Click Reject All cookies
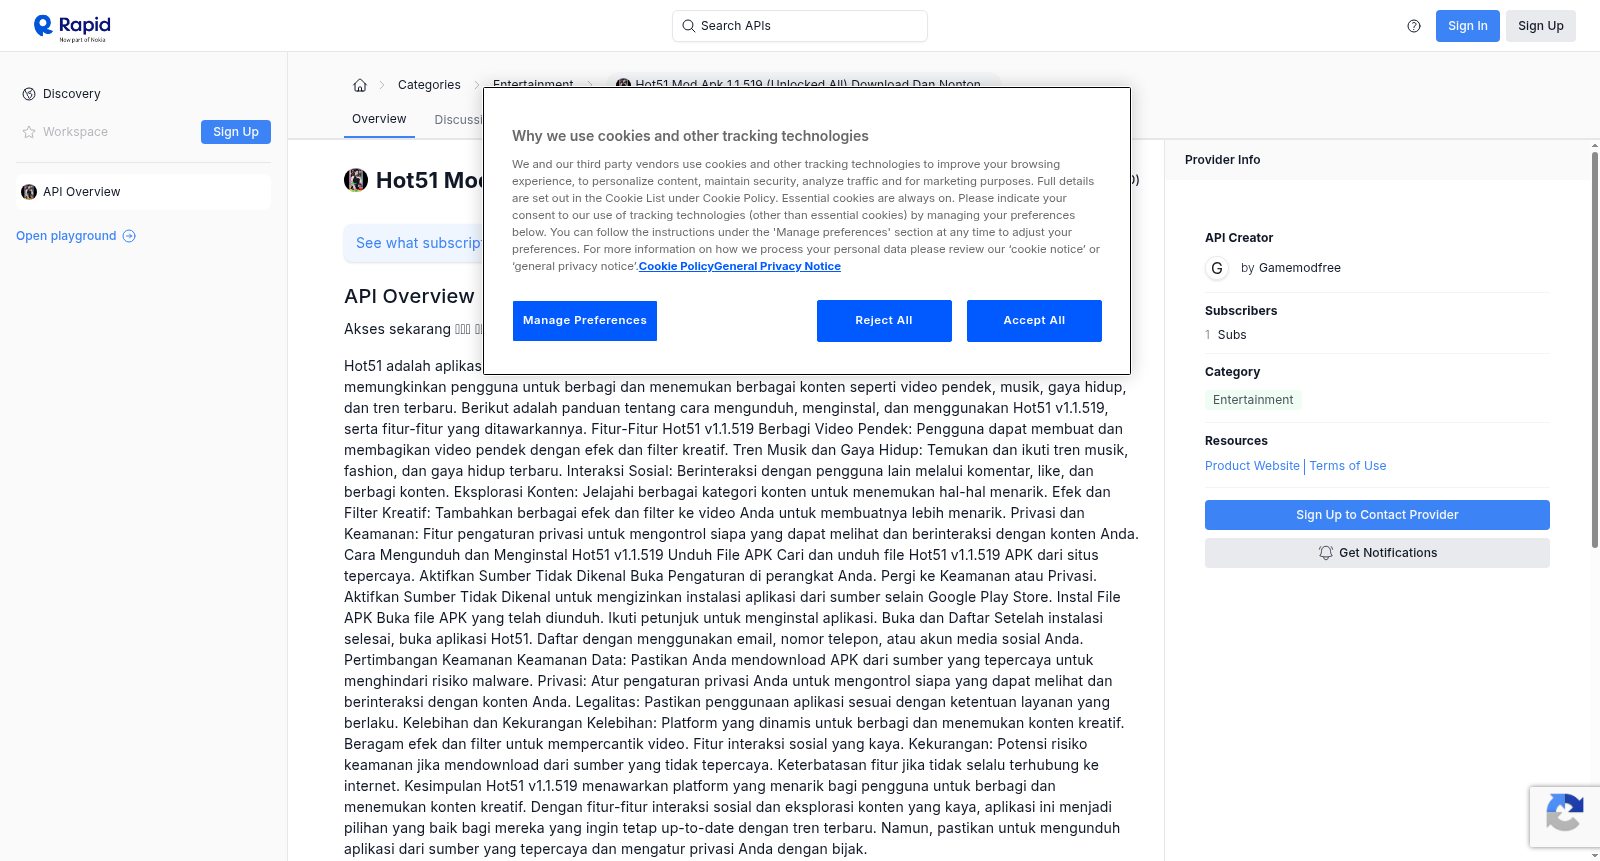The height and width of the screenshot is (861, 1600). click(884, 321)
